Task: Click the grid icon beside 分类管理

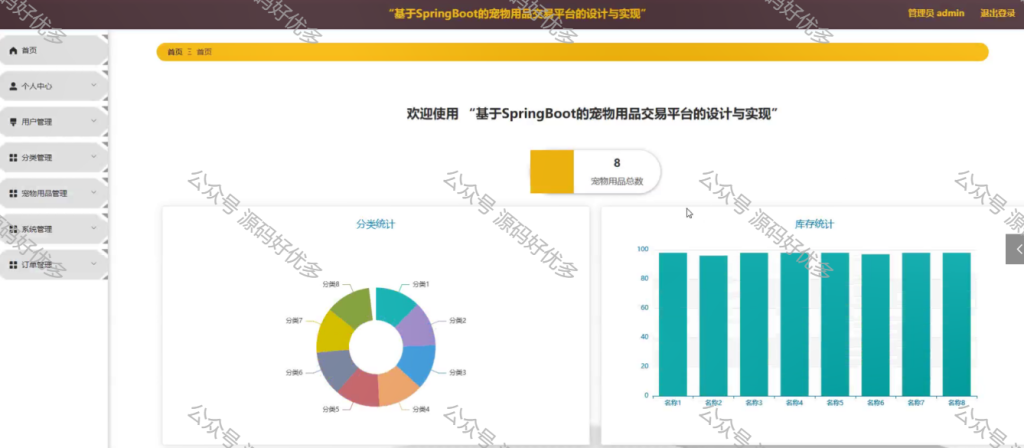Action: tap(13, 158)
